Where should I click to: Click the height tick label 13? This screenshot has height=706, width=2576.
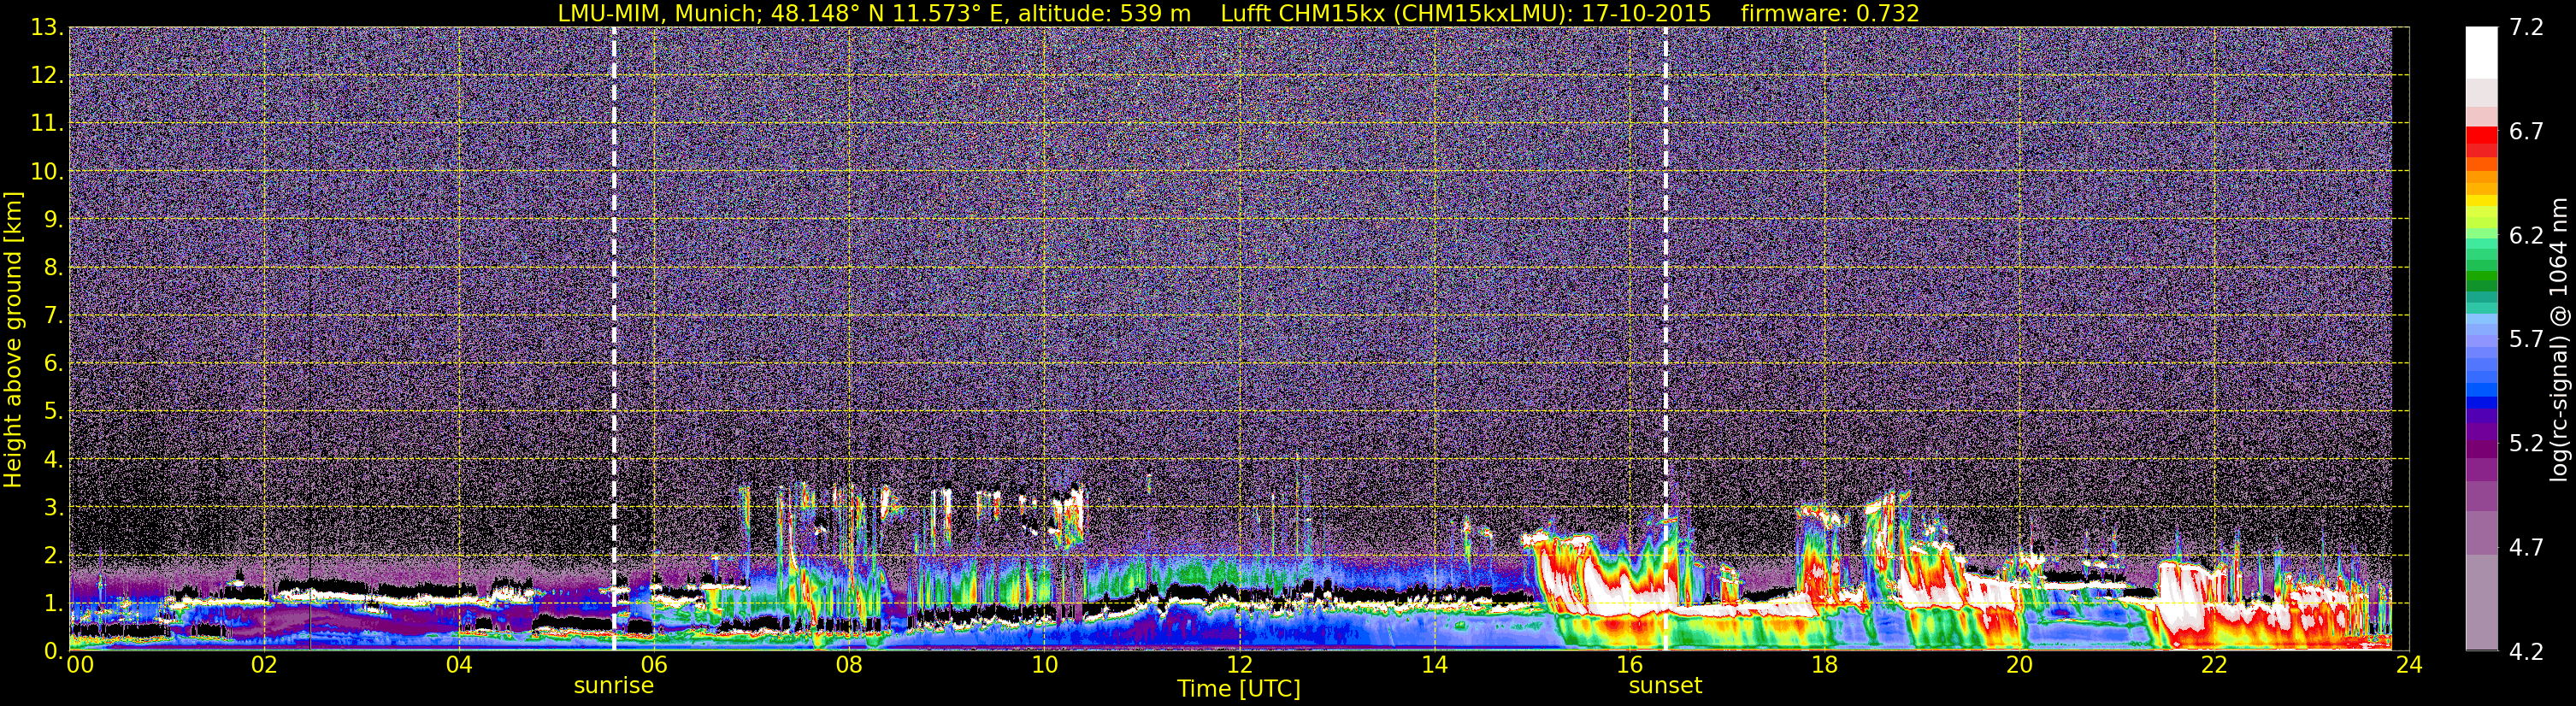click(46, 28)
